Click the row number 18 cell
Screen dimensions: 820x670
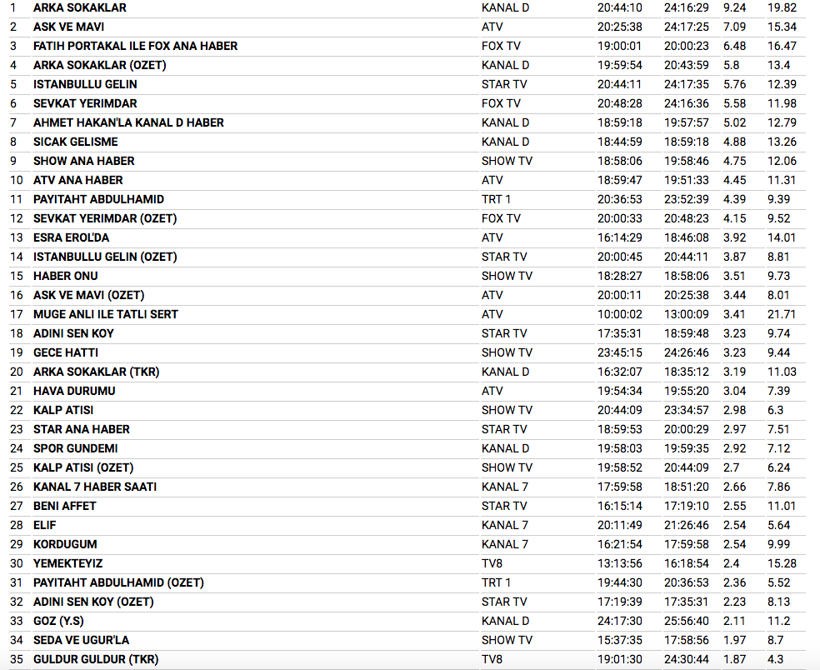(x=15, y=333)
